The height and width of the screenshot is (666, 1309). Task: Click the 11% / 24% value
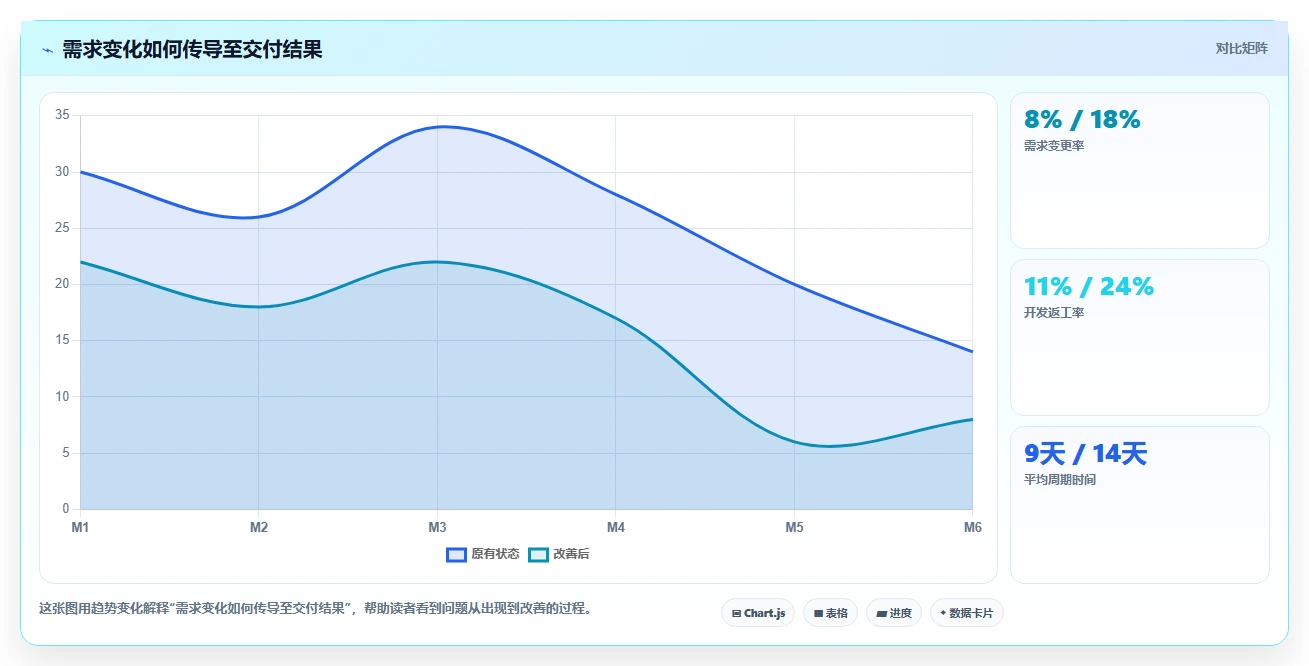(x=1089, y=287)
